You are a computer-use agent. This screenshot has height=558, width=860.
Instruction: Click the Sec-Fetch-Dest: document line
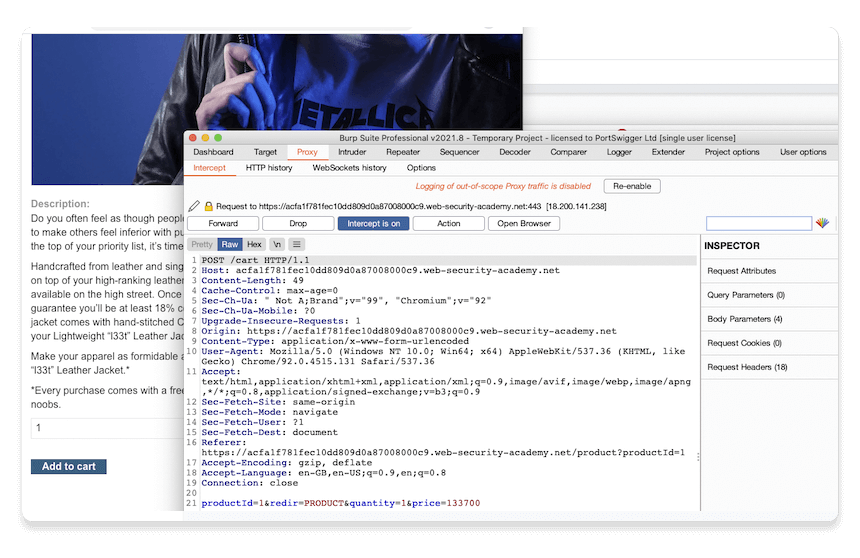click(269, 432)
